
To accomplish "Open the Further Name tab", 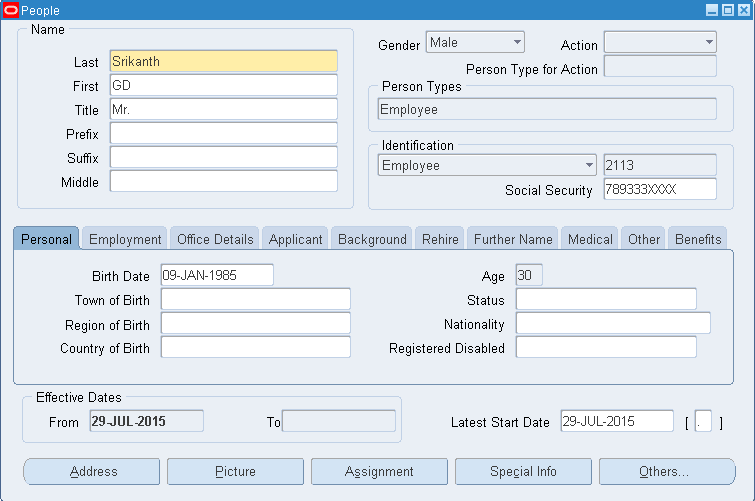I will click(513, 240).
